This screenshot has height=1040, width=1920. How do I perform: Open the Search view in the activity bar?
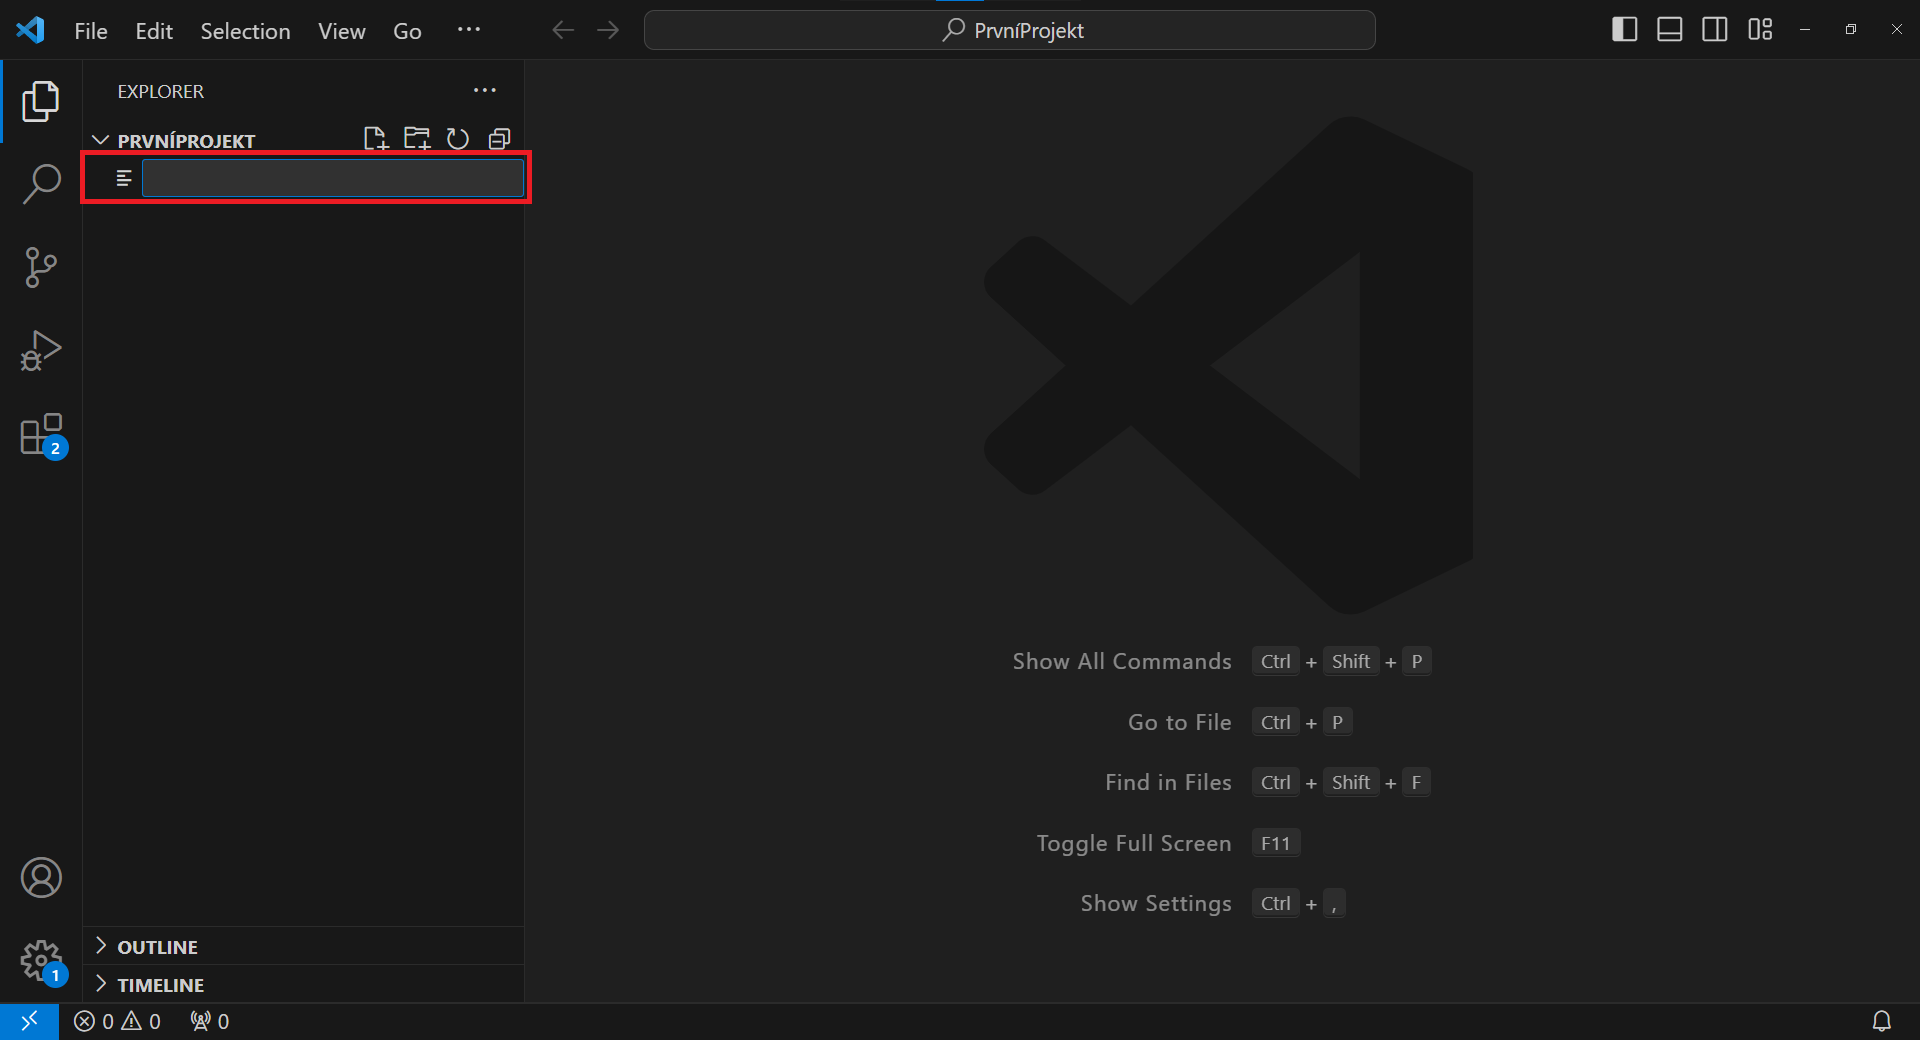pyautogui.click(x=41, y=183)
